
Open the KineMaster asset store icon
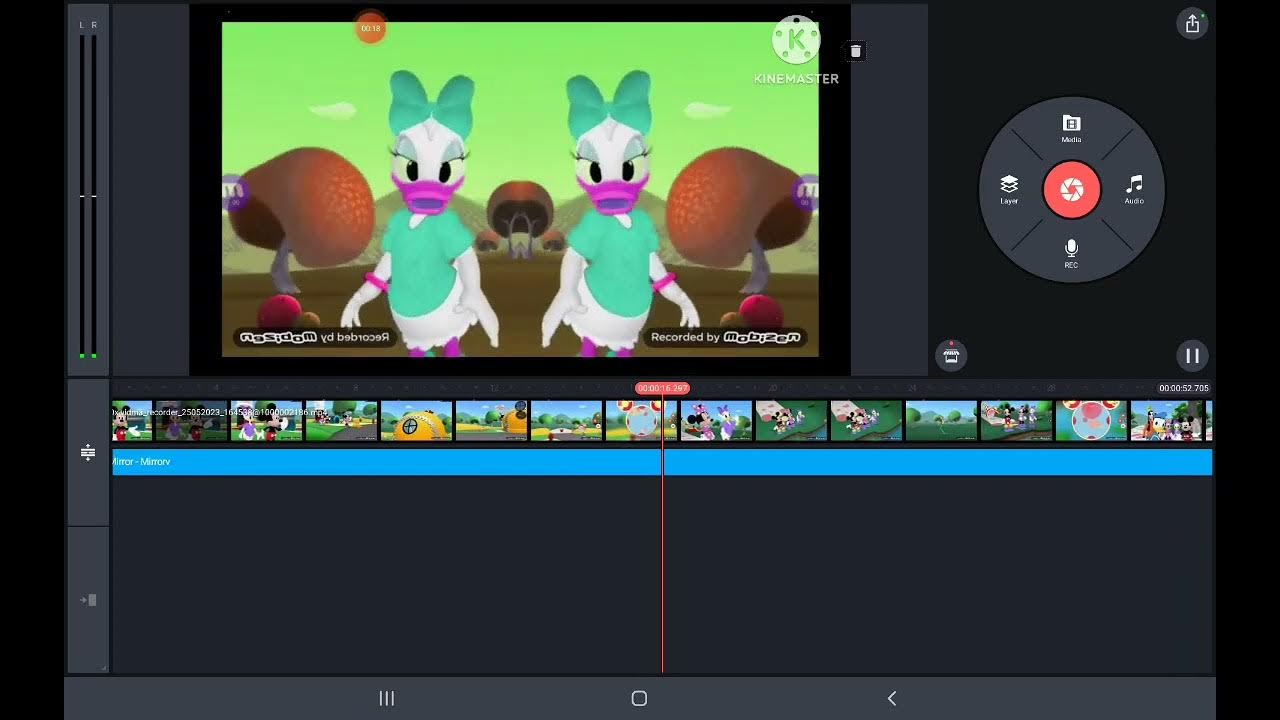coord(951,355)
